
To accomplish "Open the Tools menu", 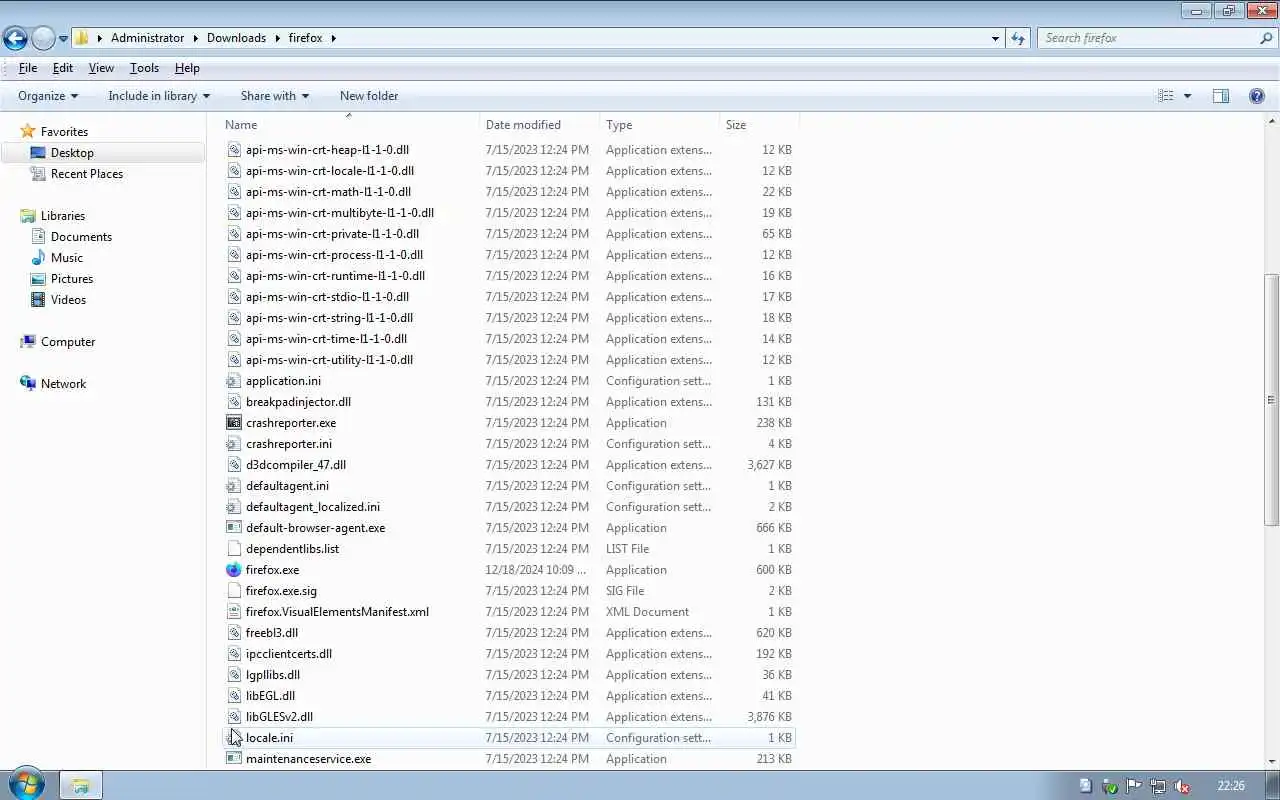I will (144, 68).
